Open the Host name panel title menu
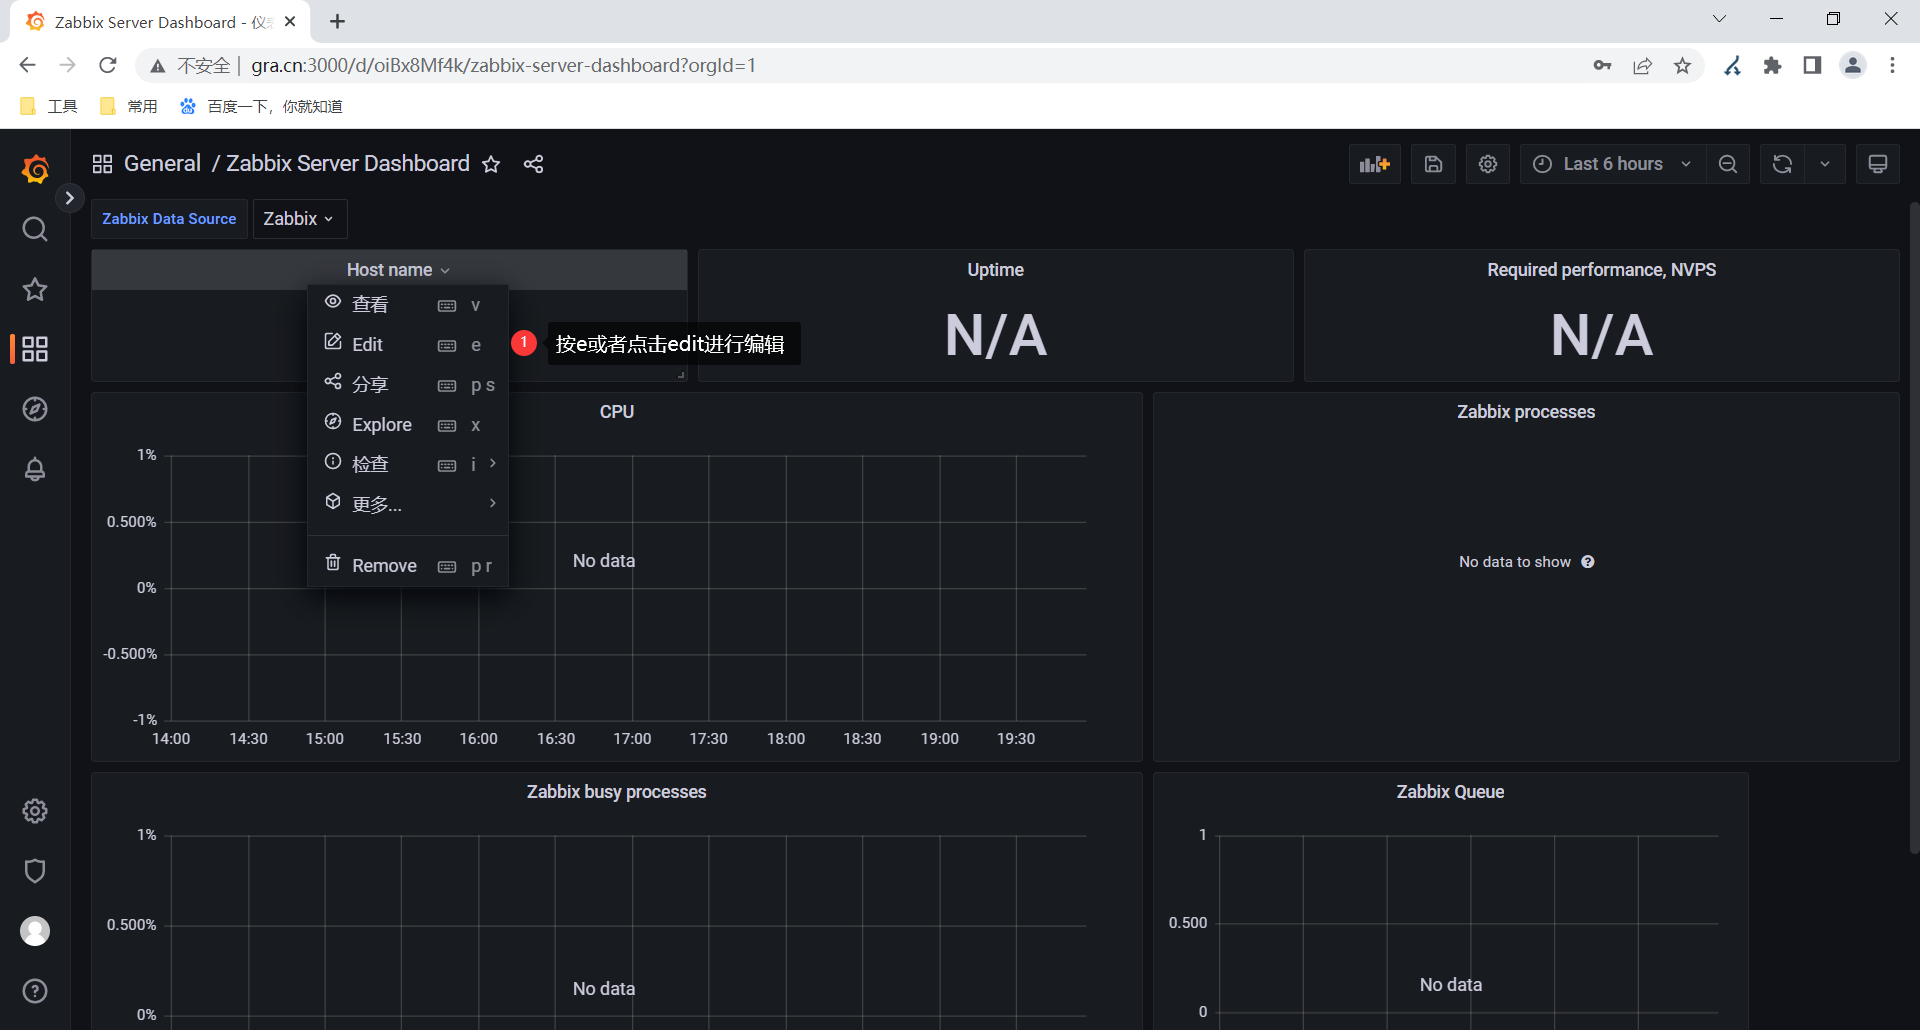 coord(398,270)
